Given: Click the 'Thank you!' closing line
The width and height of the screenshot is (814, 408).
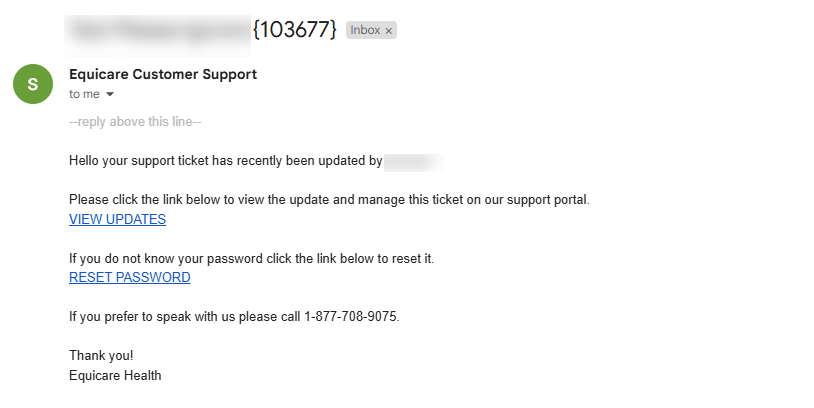Looking at the screenshot, I should (101, 355).
